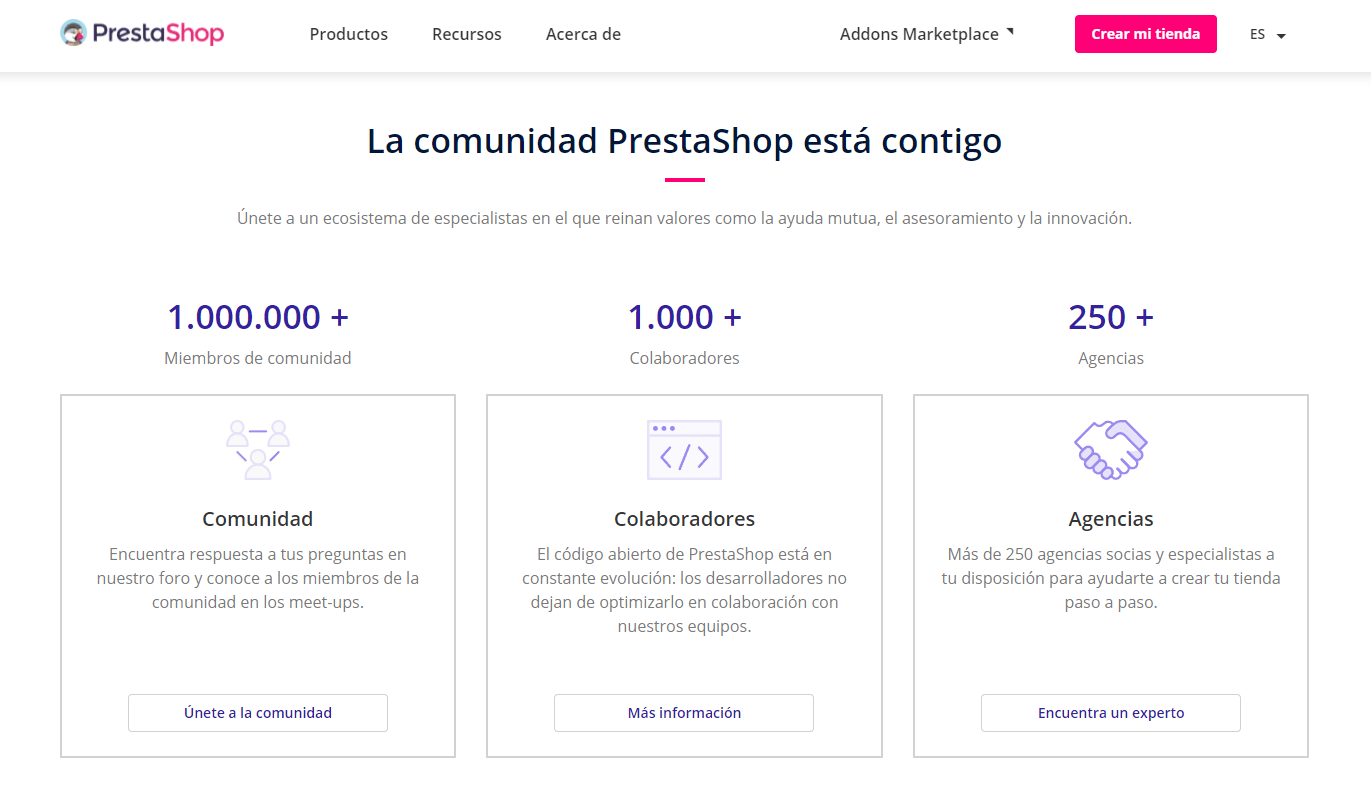
Task: Click the La comunidad PrestaShop está contigo heading
Action: pyautogui.click(x=685, y=141)
